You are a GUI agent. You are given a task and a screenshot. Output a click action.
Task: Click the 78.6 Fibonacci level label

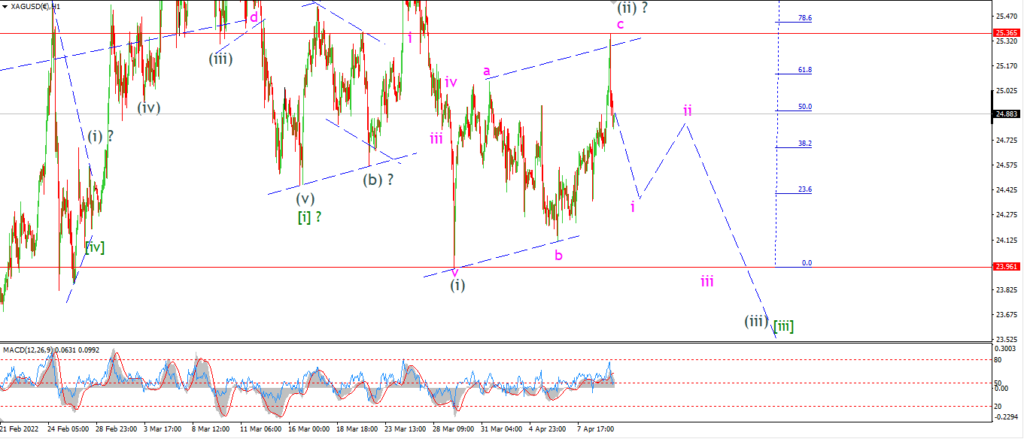(805, 18)
